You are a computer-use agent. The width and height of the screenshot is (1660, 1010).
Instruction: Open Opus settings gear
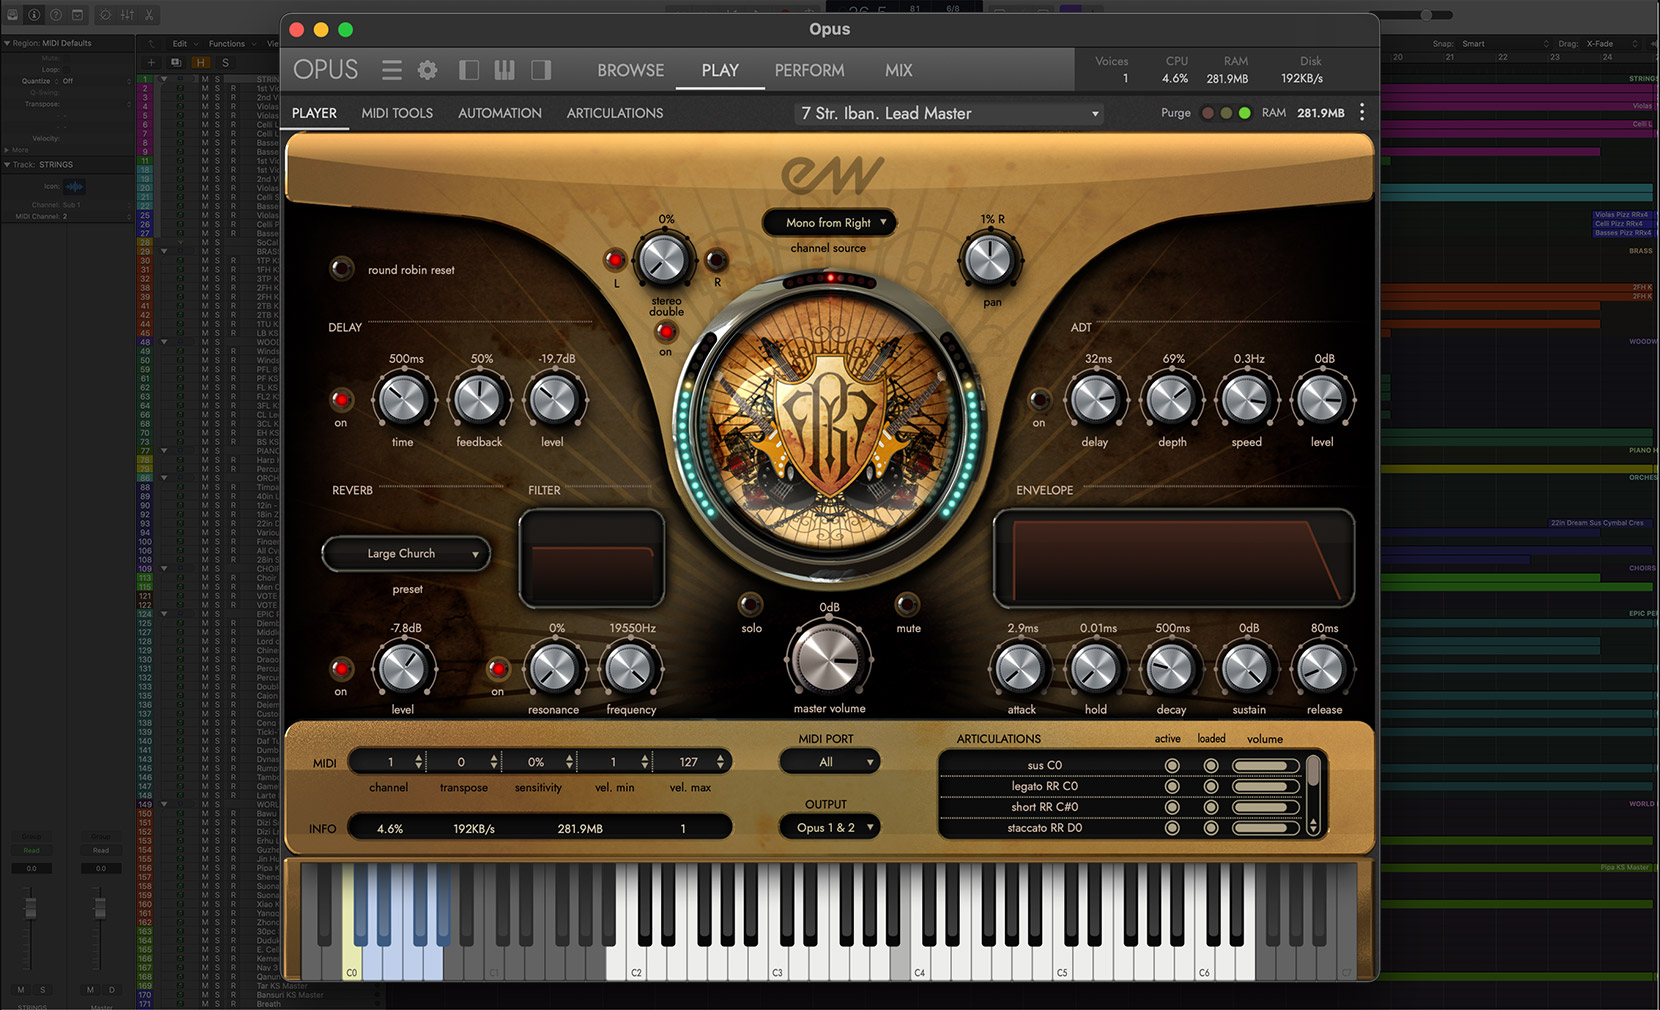428,70
